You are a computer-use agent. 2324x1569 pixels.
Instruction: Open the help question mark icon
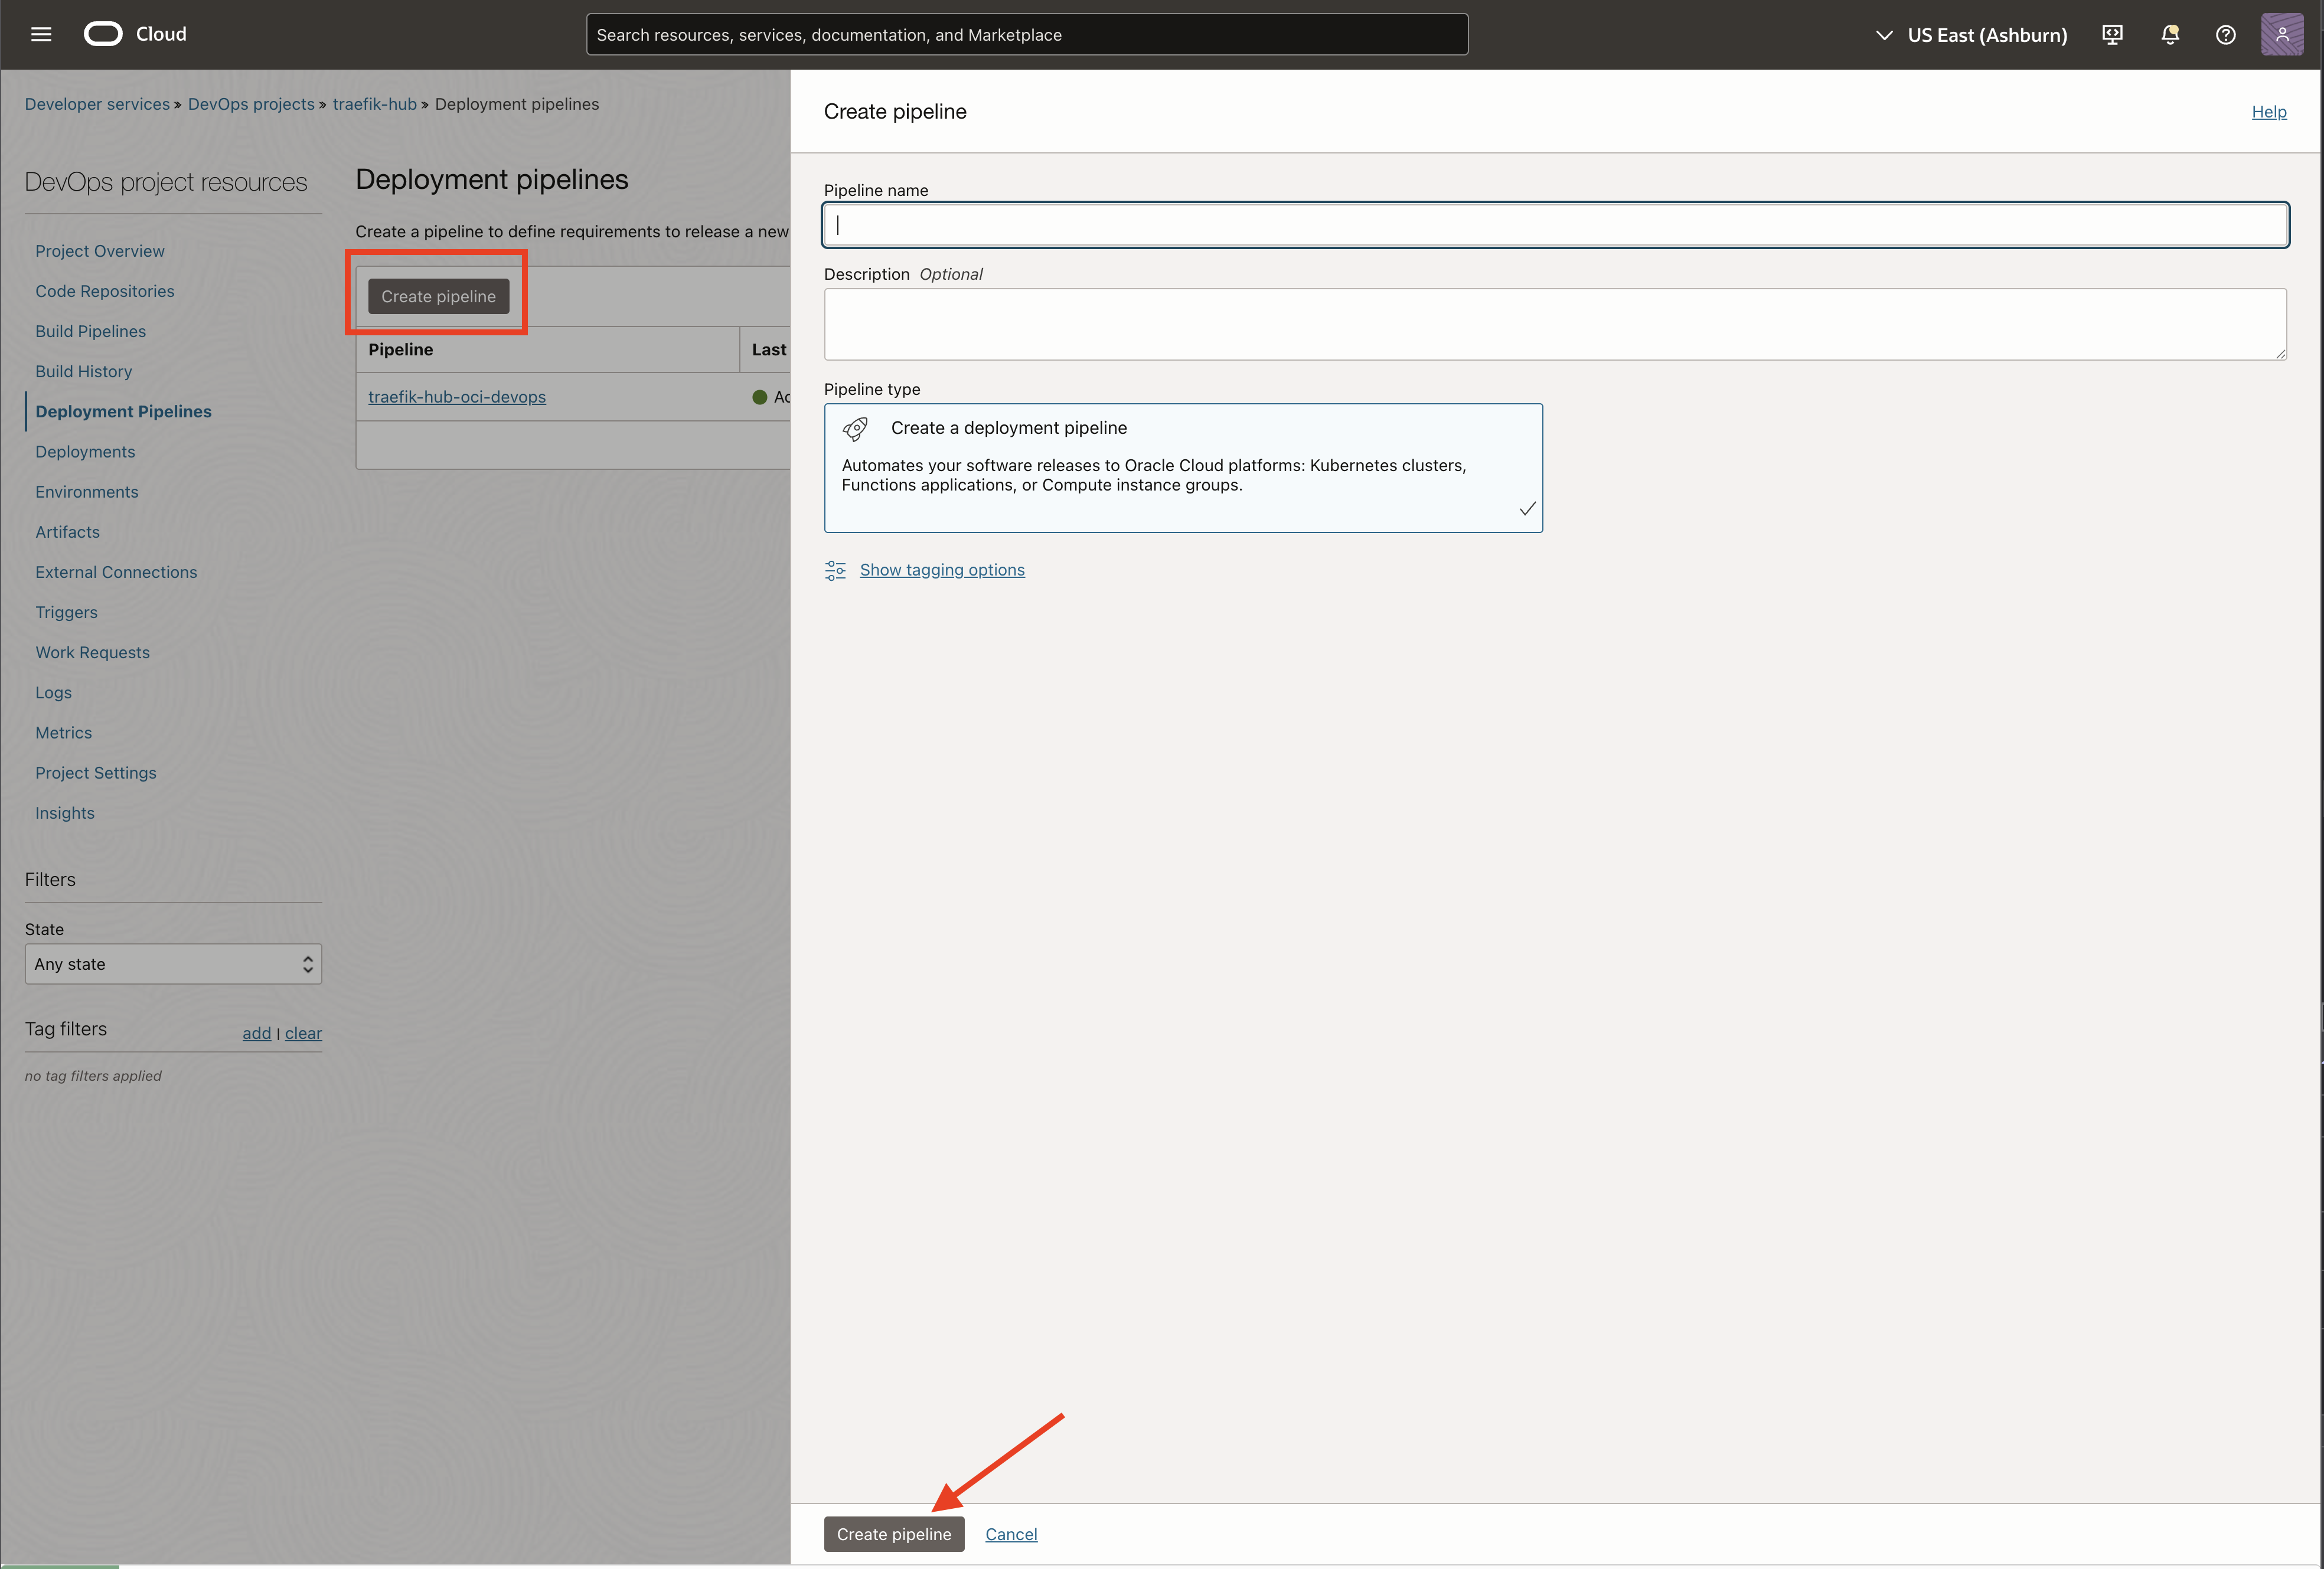click(x=2225, y=35)
